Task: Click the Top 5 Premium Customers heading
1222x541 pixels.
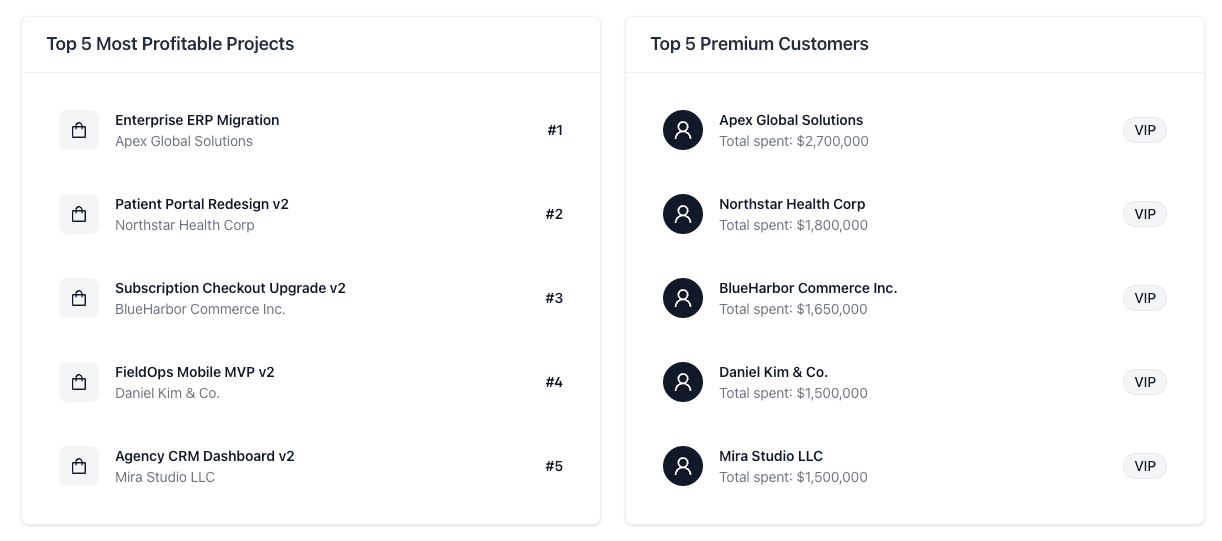Action: [x=759, y=44]
